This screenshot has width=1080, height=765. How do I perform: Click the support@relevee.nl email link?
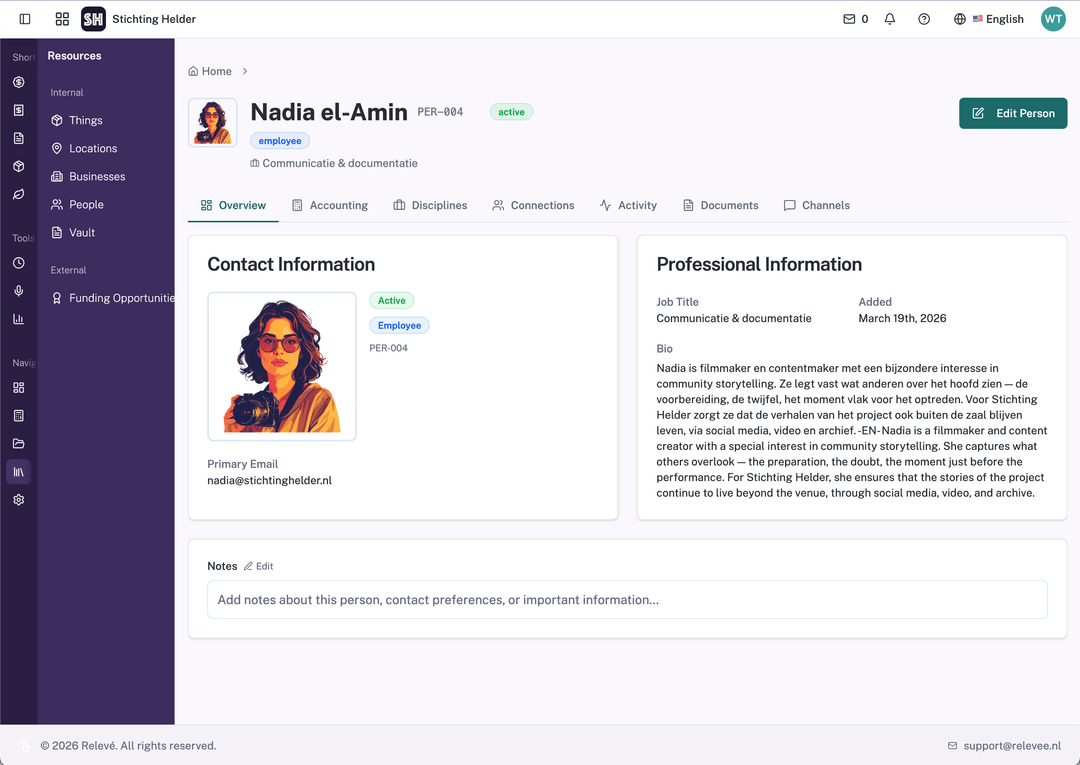[x=1011, y=745]
